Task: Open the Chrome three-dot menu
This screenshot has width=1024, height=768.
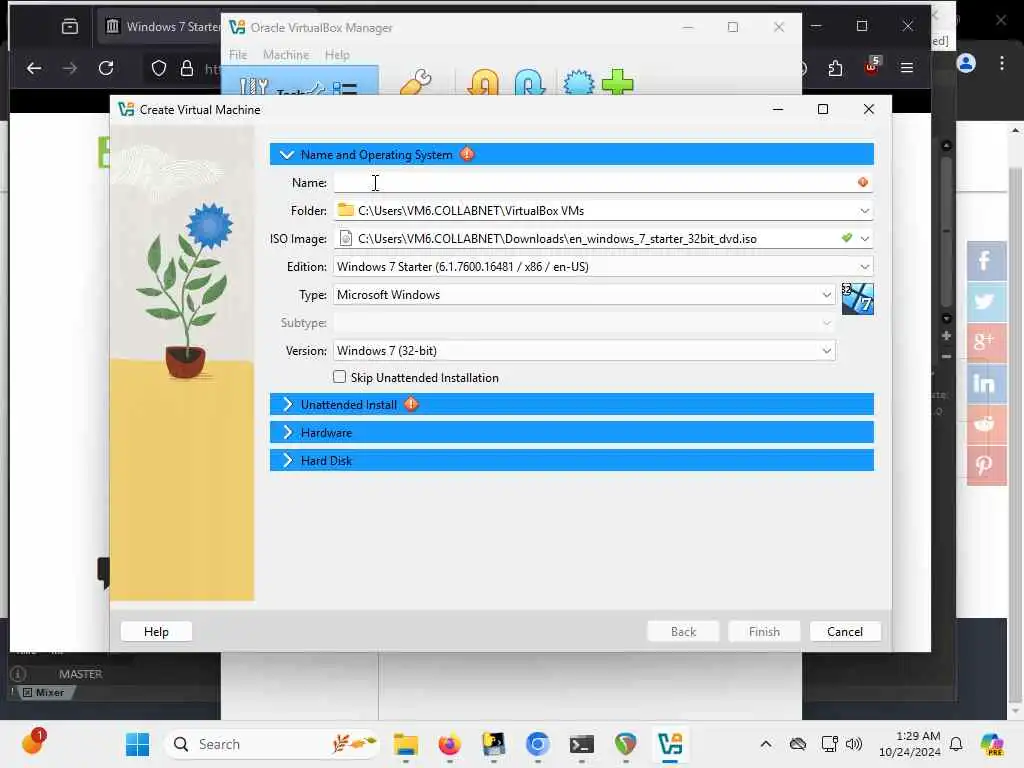Action: [1002, 63]
